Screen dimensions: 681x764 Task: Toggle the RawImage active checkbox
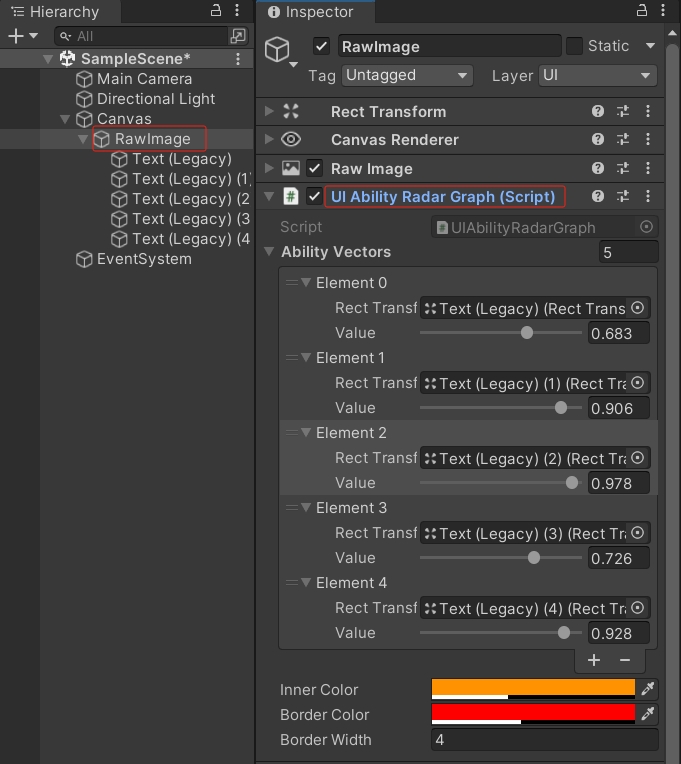321,46
